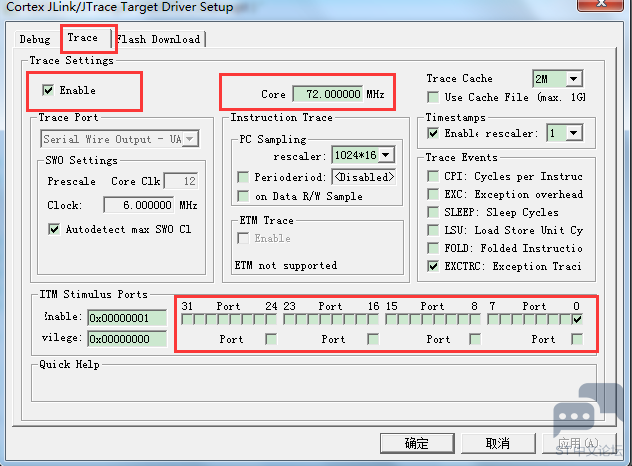Click the SWO Prescaler Core Clk field
Viewport: 632px width, 466px height.
point(181,181)
